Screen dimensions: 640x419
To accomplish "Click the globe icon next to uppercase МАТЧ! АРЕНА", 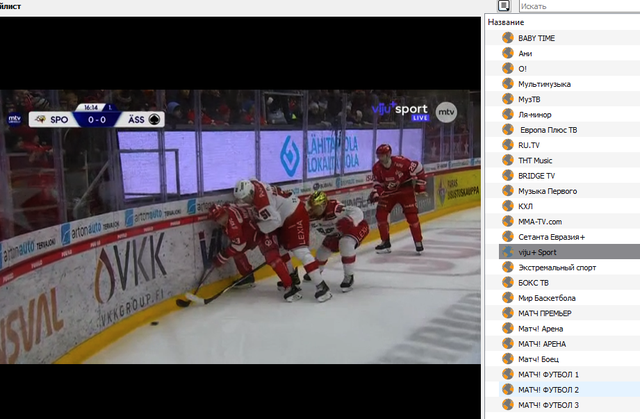I will pyautogui.click(x=508, y=344).
